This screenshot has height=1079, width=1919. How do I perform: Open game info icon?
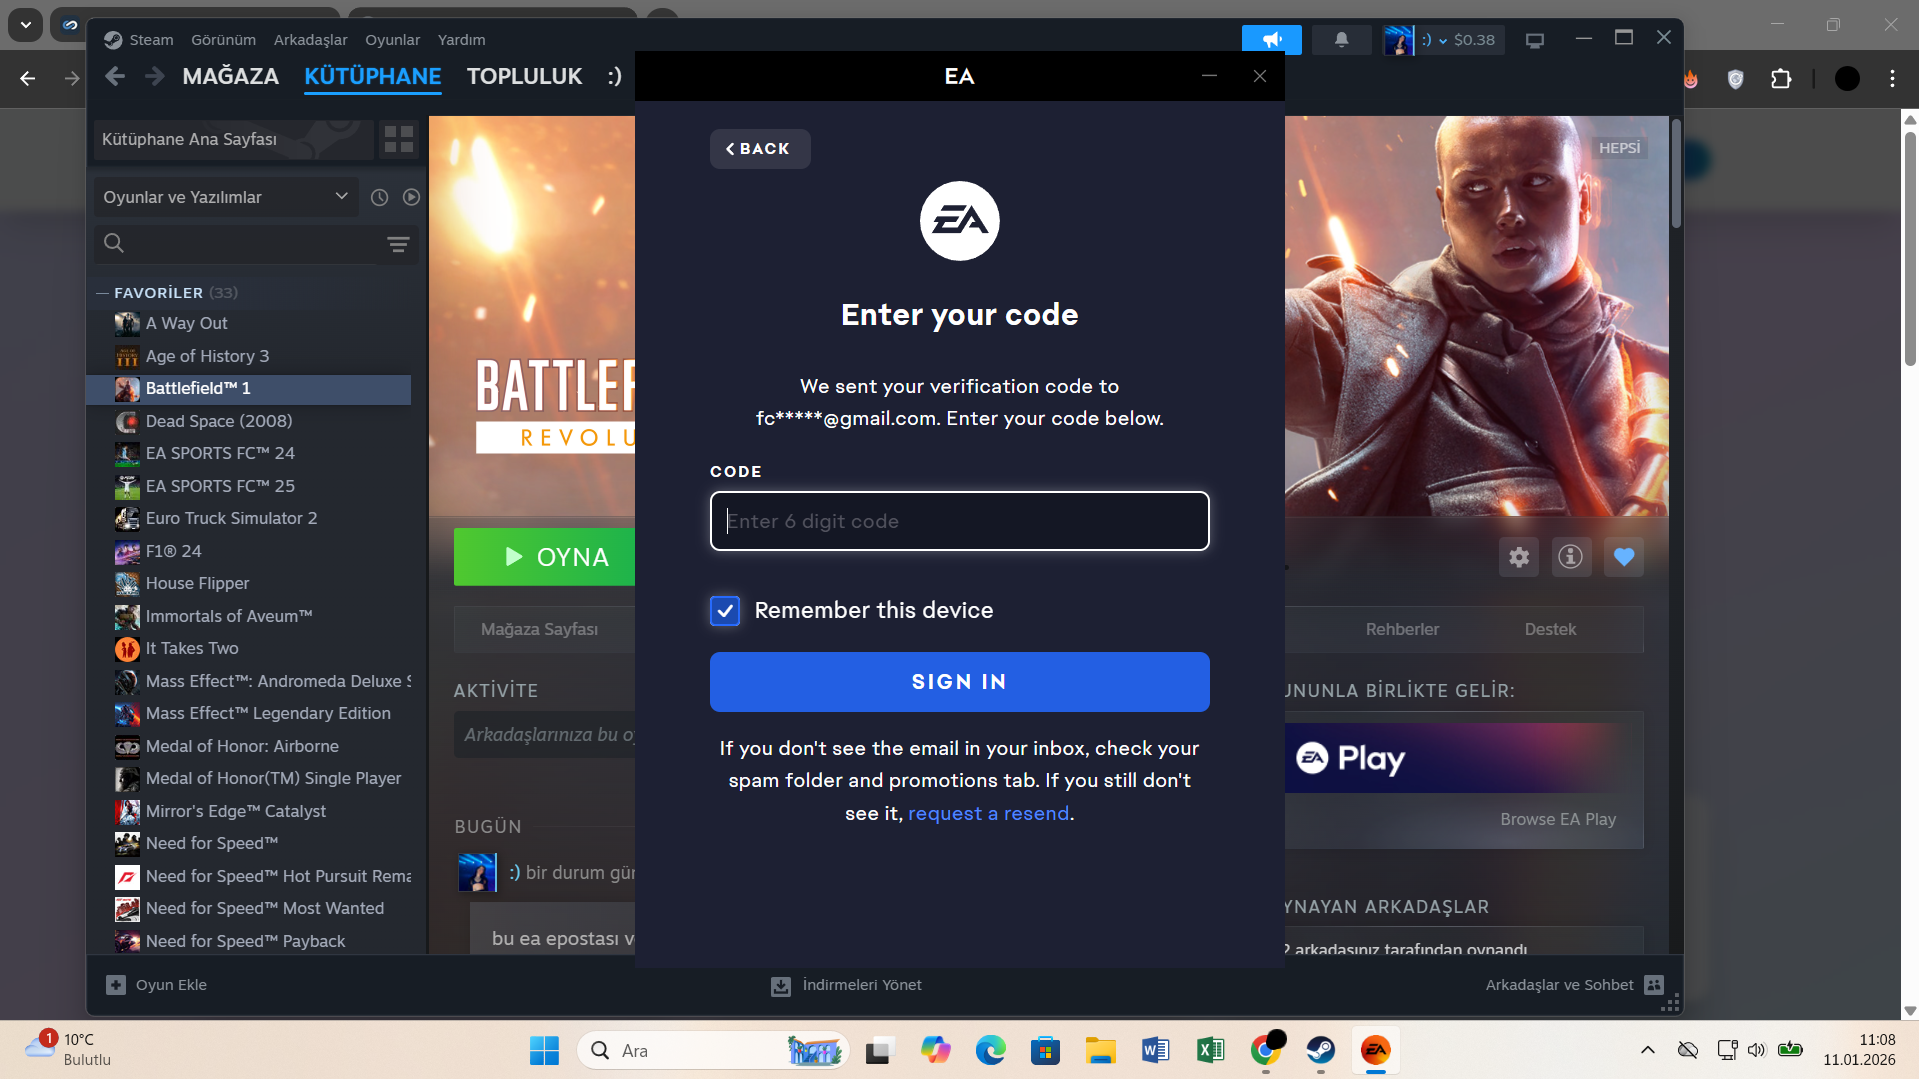(1571, 557)
